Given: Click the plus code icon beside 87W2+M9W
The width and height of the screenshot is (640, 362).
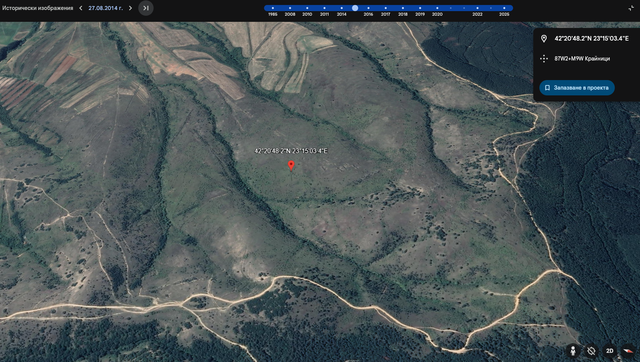Looking at the screenshot, I should click(x=544, y=58).
